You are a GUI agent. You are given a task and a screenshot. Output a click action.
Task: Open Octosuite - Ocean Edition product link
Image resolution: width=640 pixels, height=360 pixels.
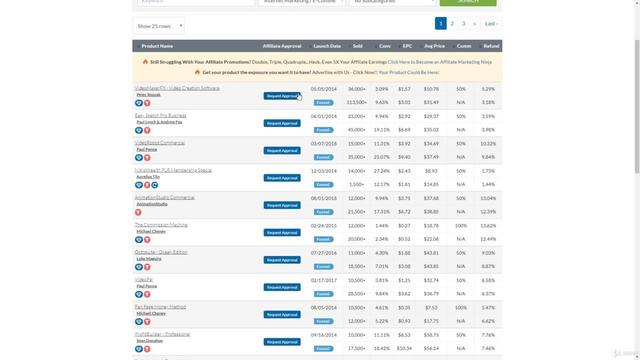pyautogui.click(x=161, y=252)
